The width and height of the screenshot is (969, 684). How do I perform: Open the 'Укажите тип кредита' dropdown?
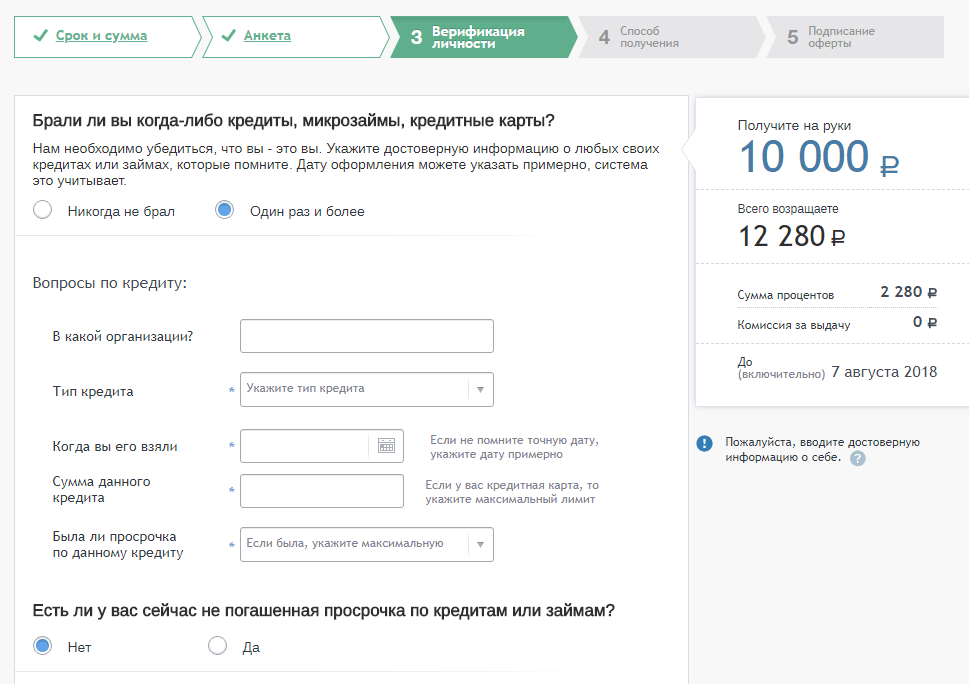coord(354,389)
